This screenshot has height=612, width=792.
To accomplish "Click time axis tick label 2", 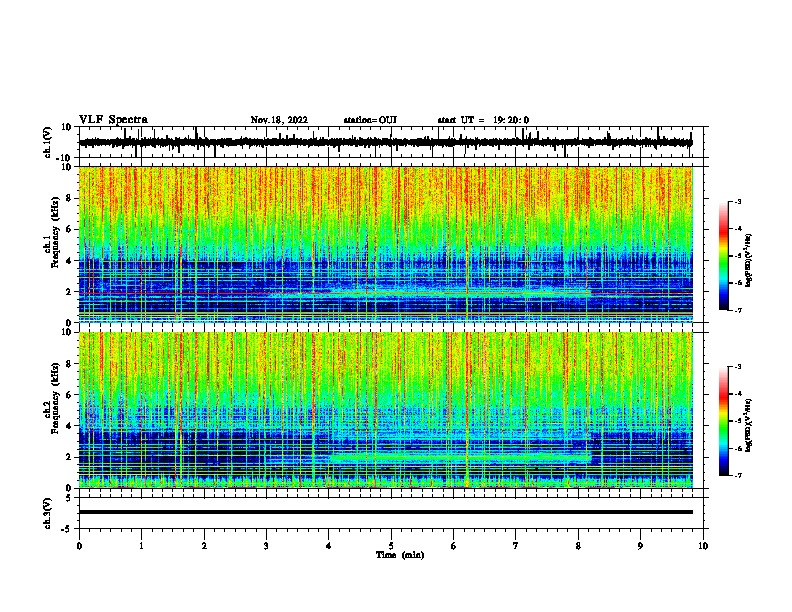I will (x=204, y=546).
